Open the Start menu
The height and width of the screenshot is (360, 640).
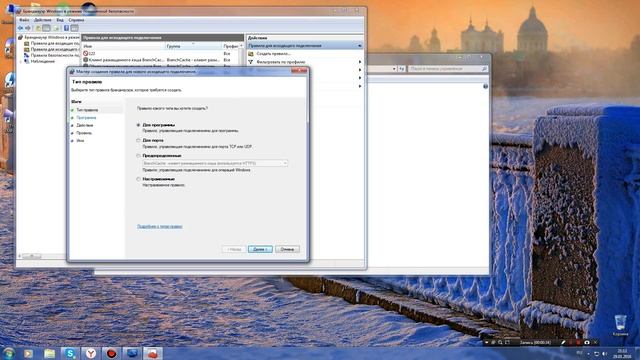(x=9, y=353)
